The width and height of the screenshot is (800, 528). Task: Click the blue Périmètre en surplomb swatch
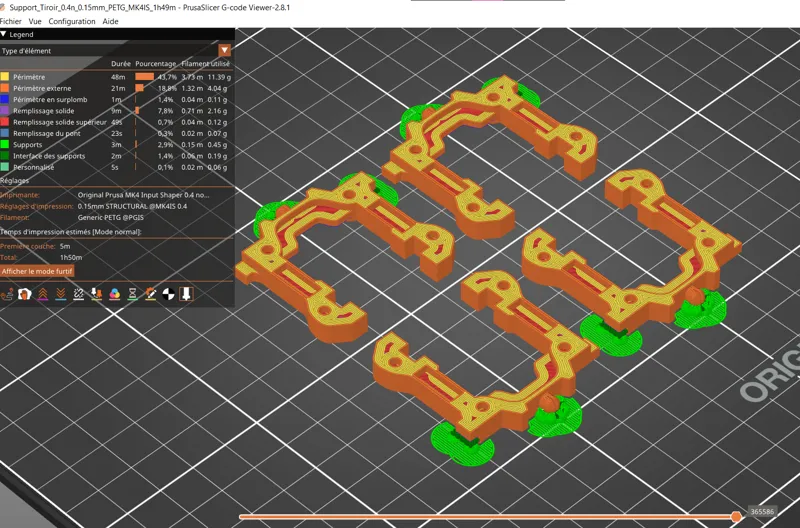click(5, 99)
